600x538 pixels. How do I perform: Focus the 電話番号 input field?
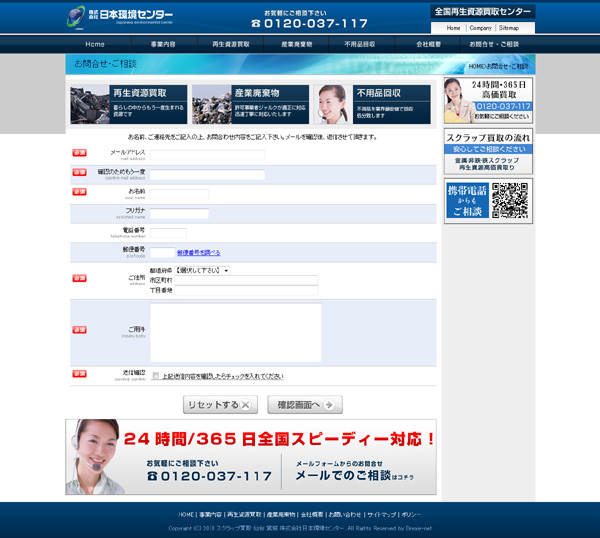168,233
